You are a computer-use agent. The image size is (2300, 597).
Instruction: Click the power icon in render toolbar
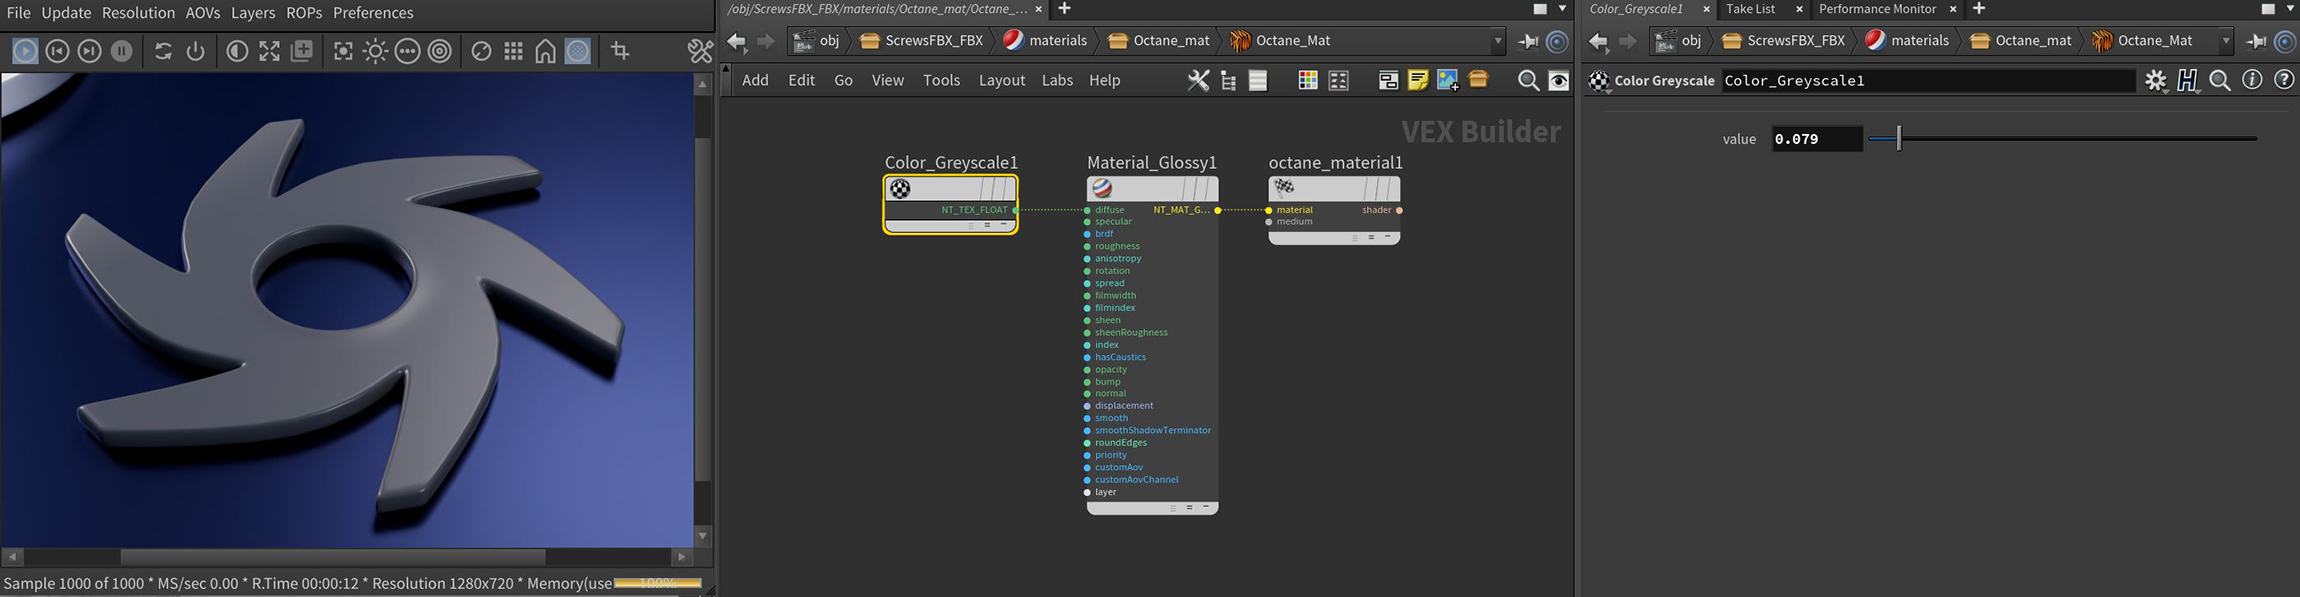pos(195,51)
